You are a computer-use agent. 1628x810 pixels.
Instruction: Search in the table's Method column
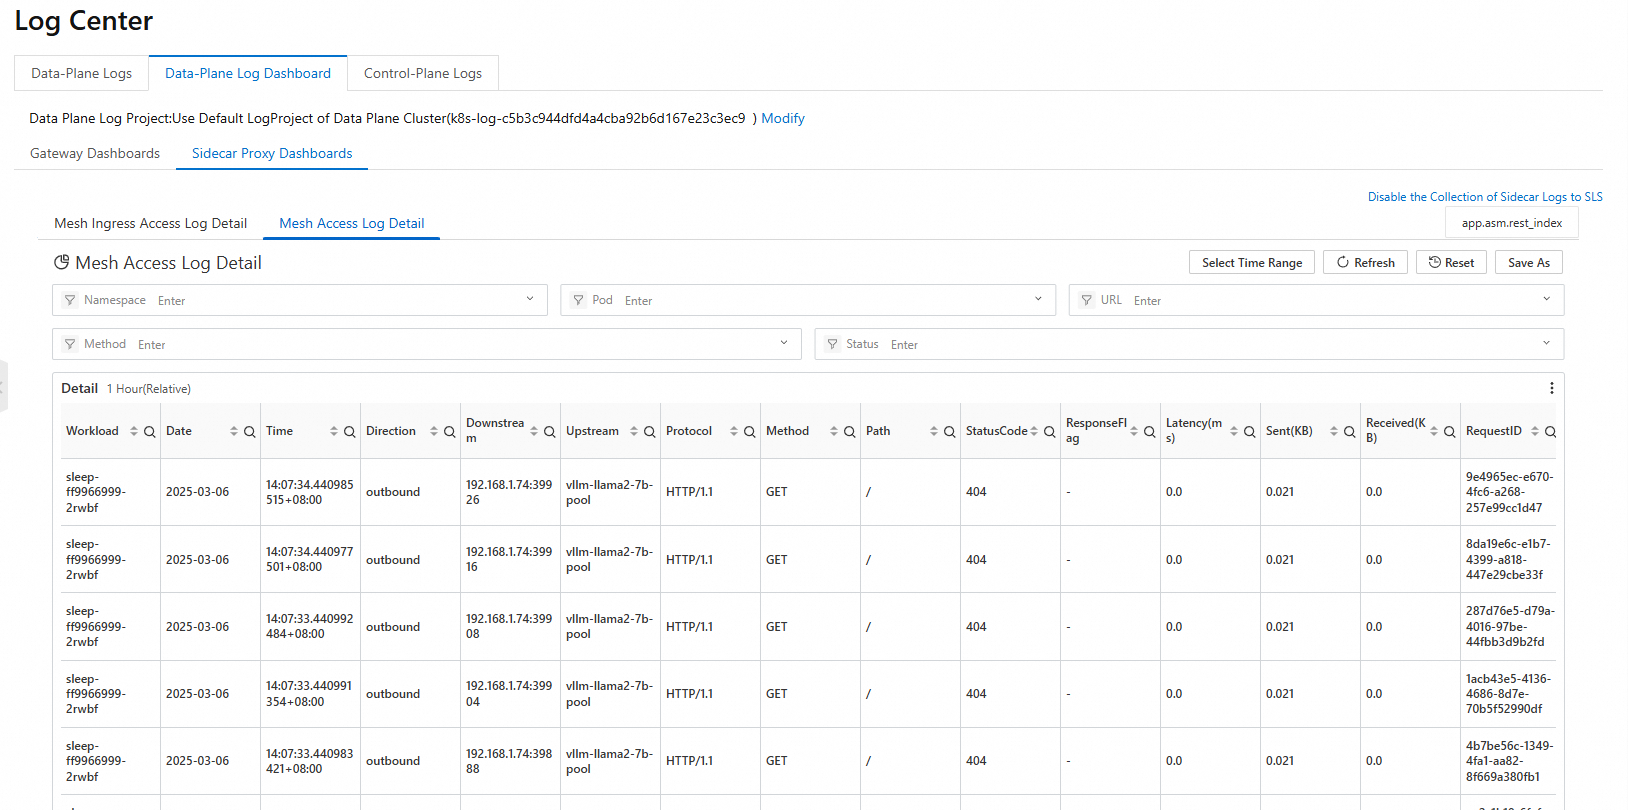pyautogui.click(x=850, y=432)
